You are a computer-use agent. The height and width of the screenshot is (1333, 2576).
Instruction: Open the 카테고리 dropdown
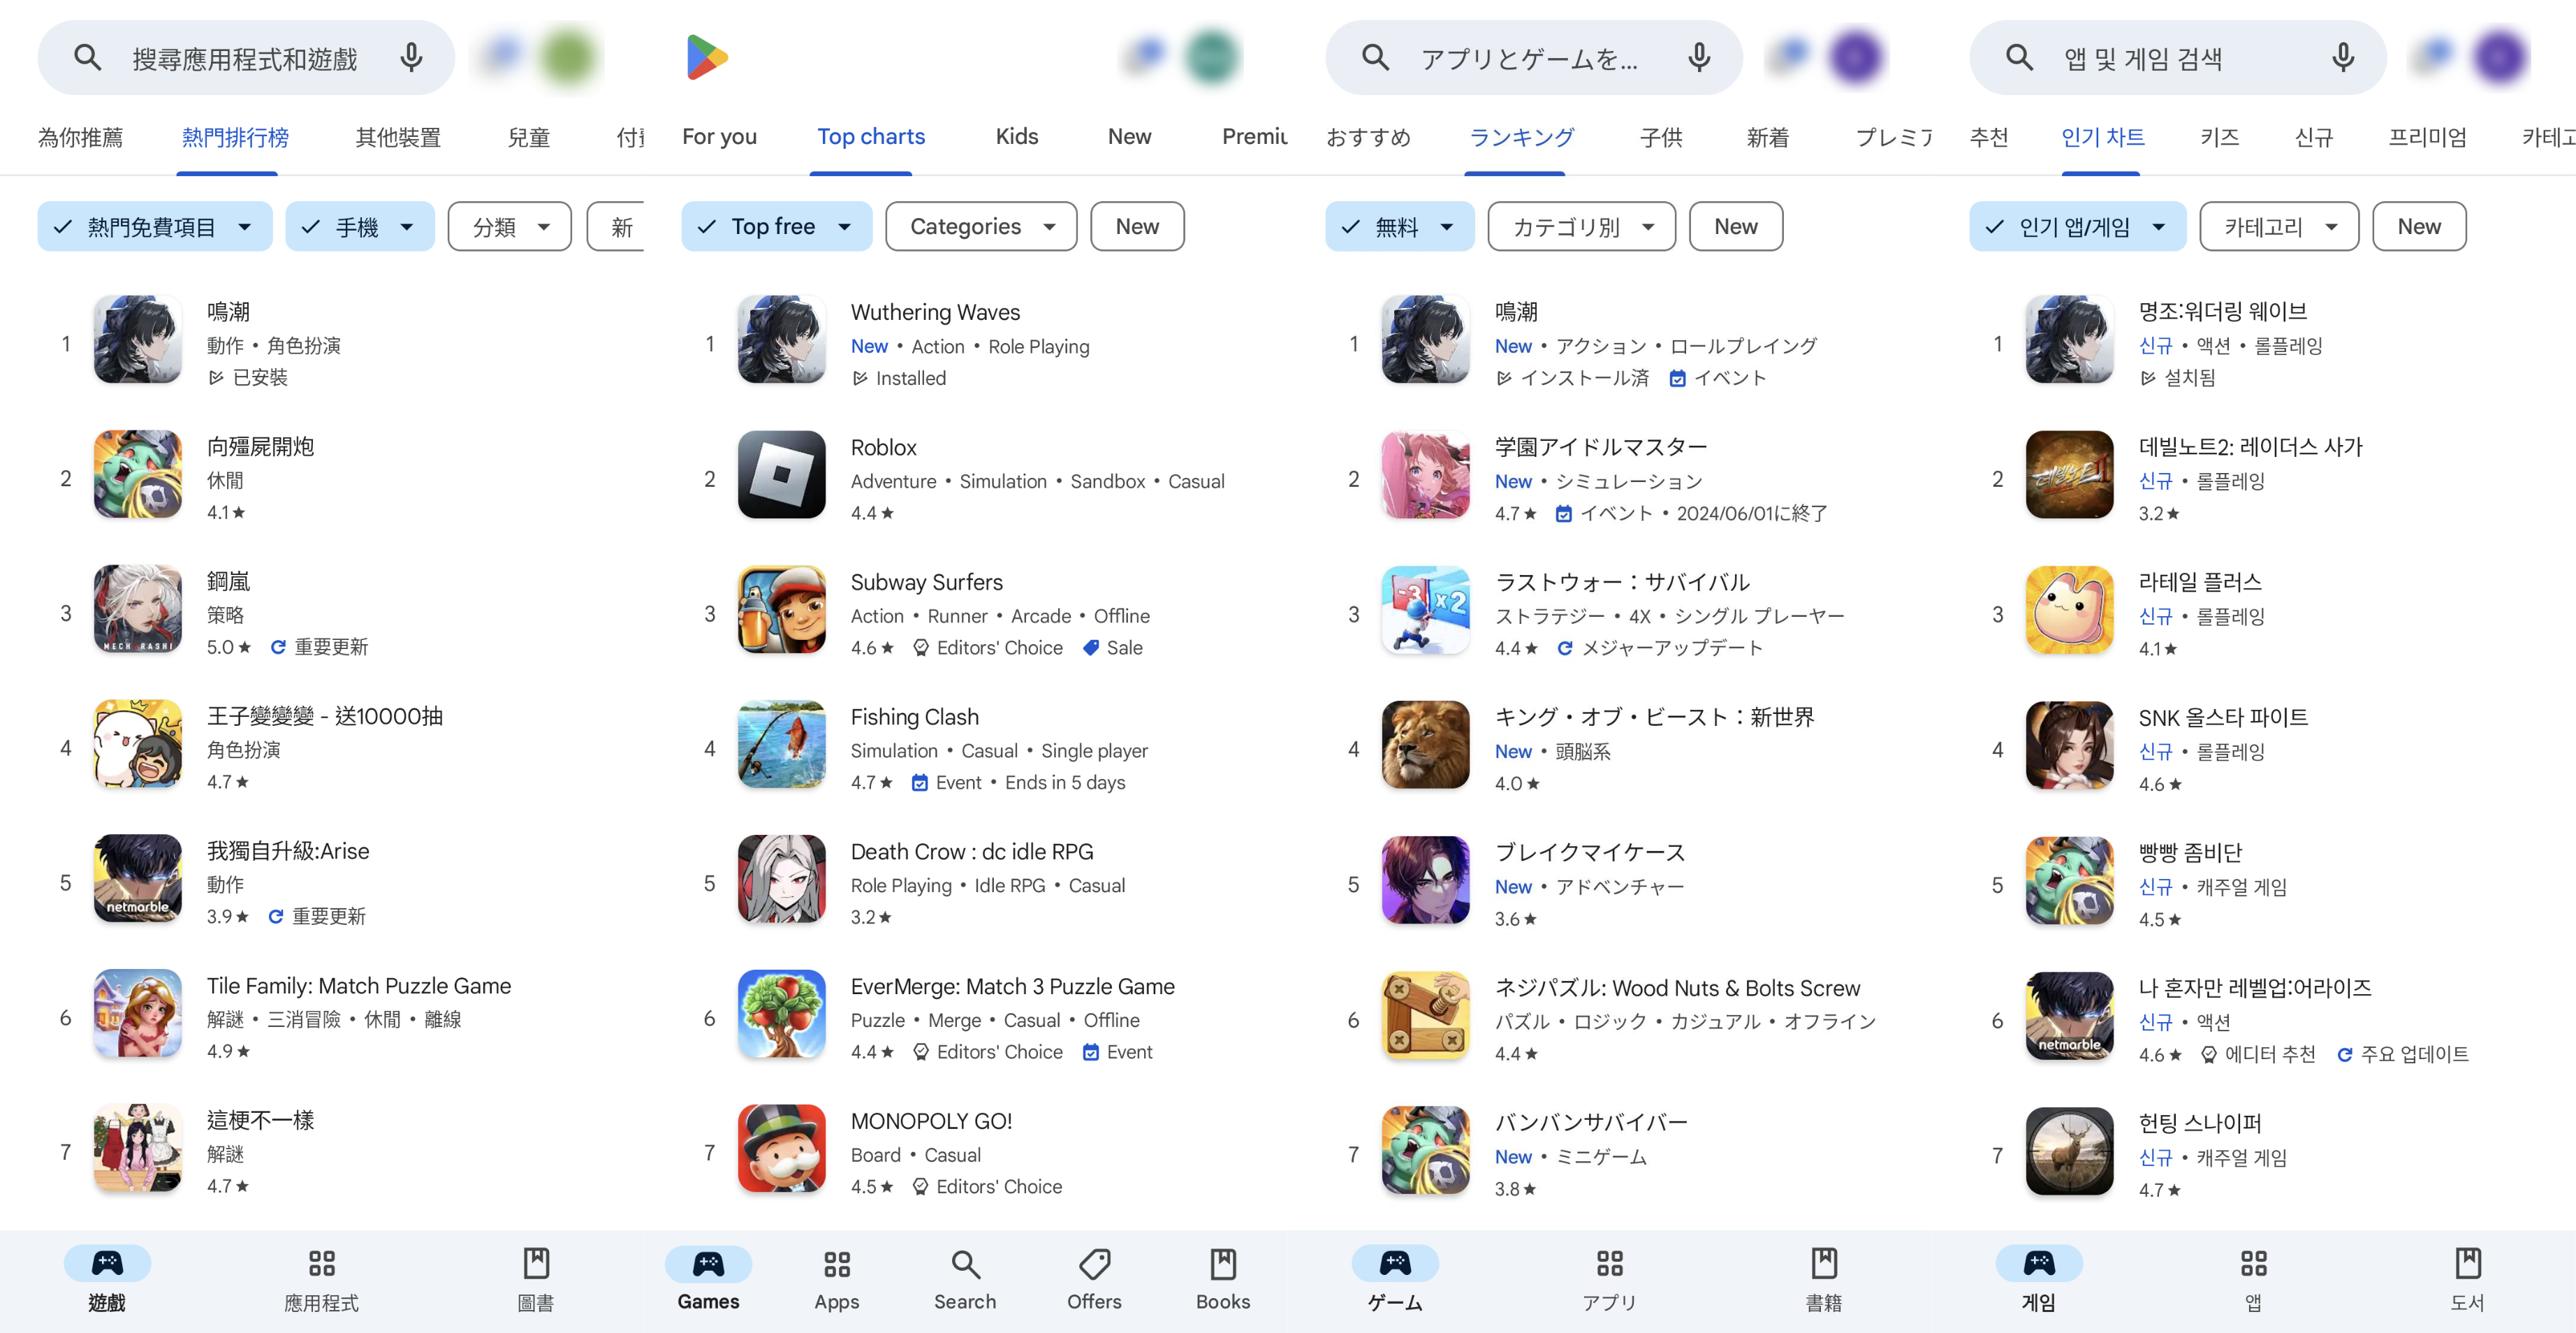click(2279, 226)
